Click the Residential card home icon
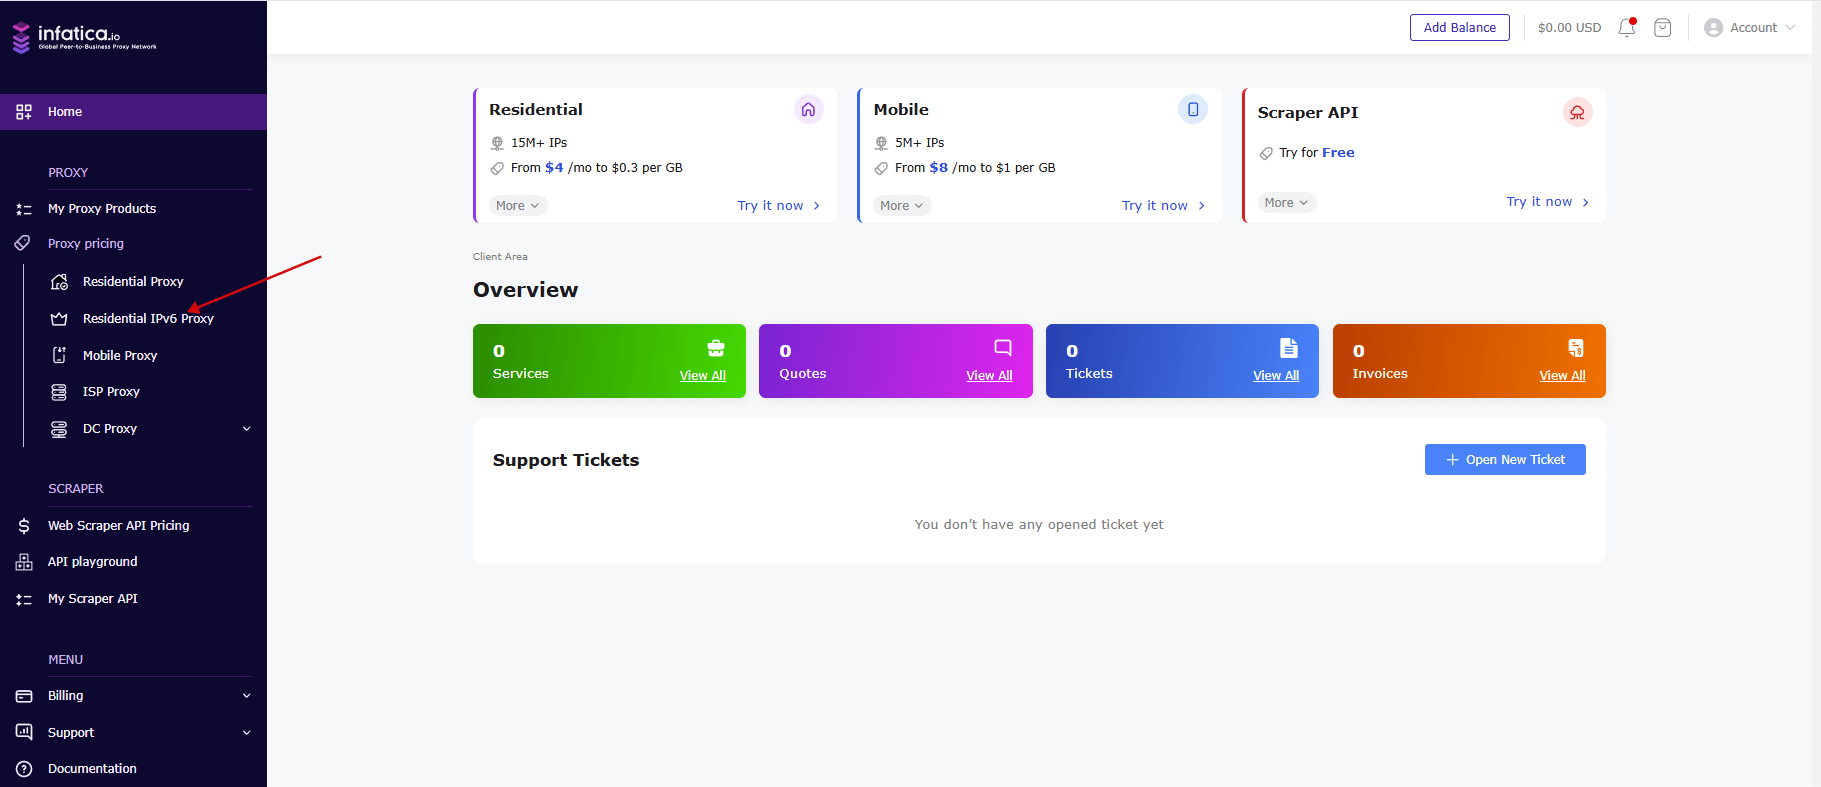This screenshot has width=1821, height=787. coord(808,110)
